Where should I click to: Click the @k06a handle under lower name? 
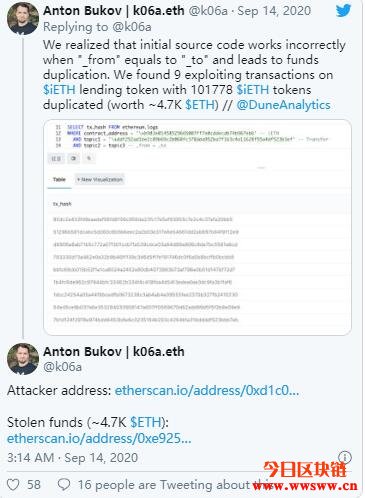pyautogui.click(x=62, y=367)
